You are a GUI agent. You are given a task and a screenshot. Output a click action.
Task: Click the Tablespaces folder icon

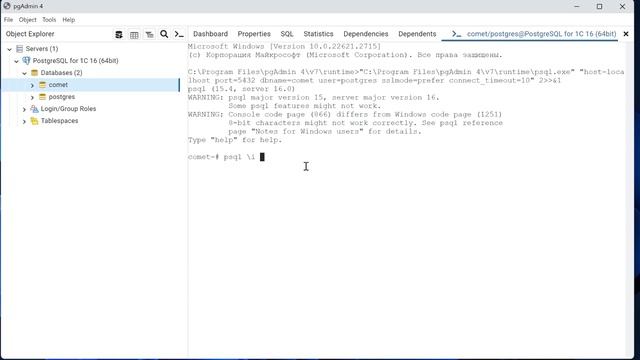click(34, 121)
